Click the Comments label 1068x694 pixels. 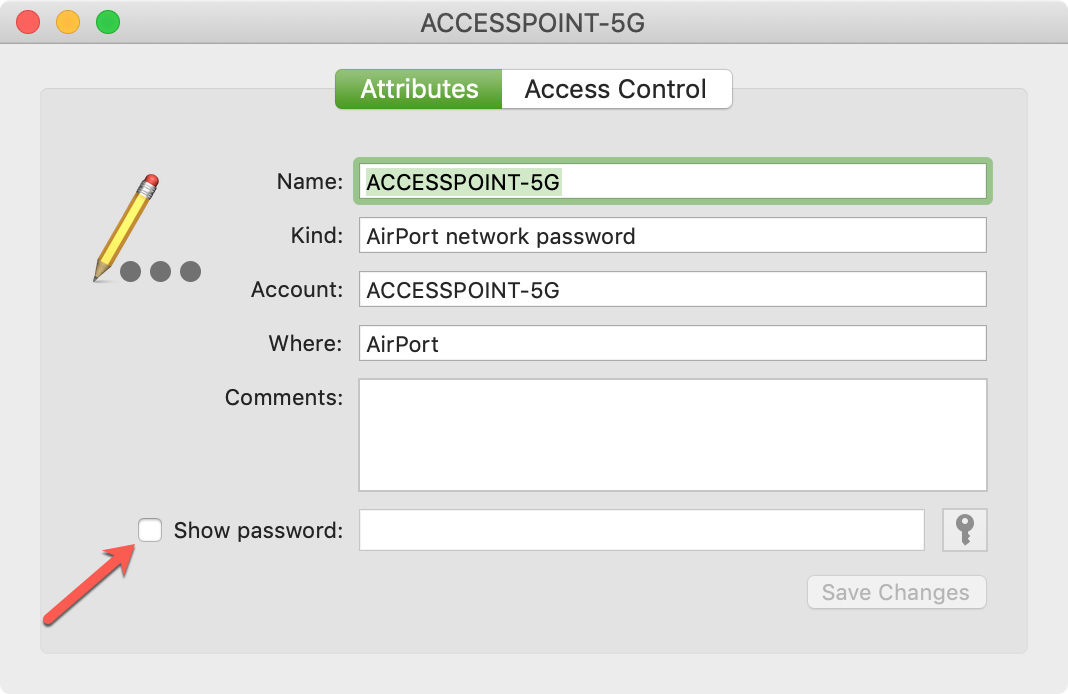tap(284, 397)
